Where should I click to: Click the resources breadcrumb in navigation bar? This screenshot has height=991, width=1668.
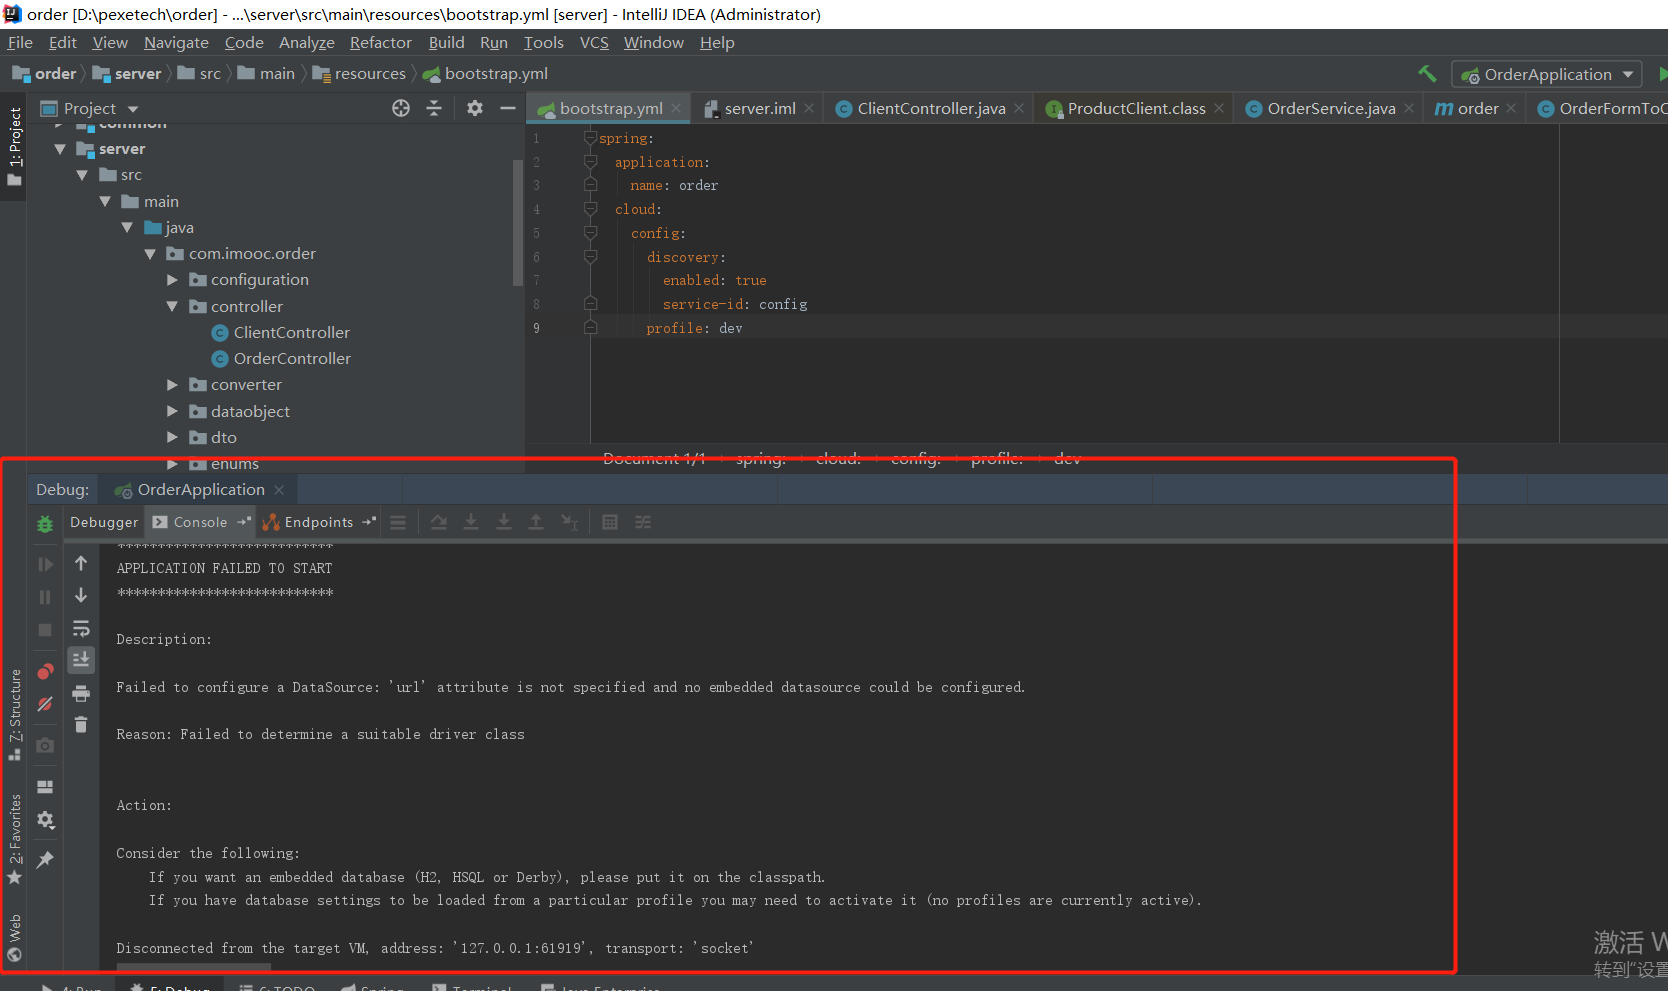360,74
